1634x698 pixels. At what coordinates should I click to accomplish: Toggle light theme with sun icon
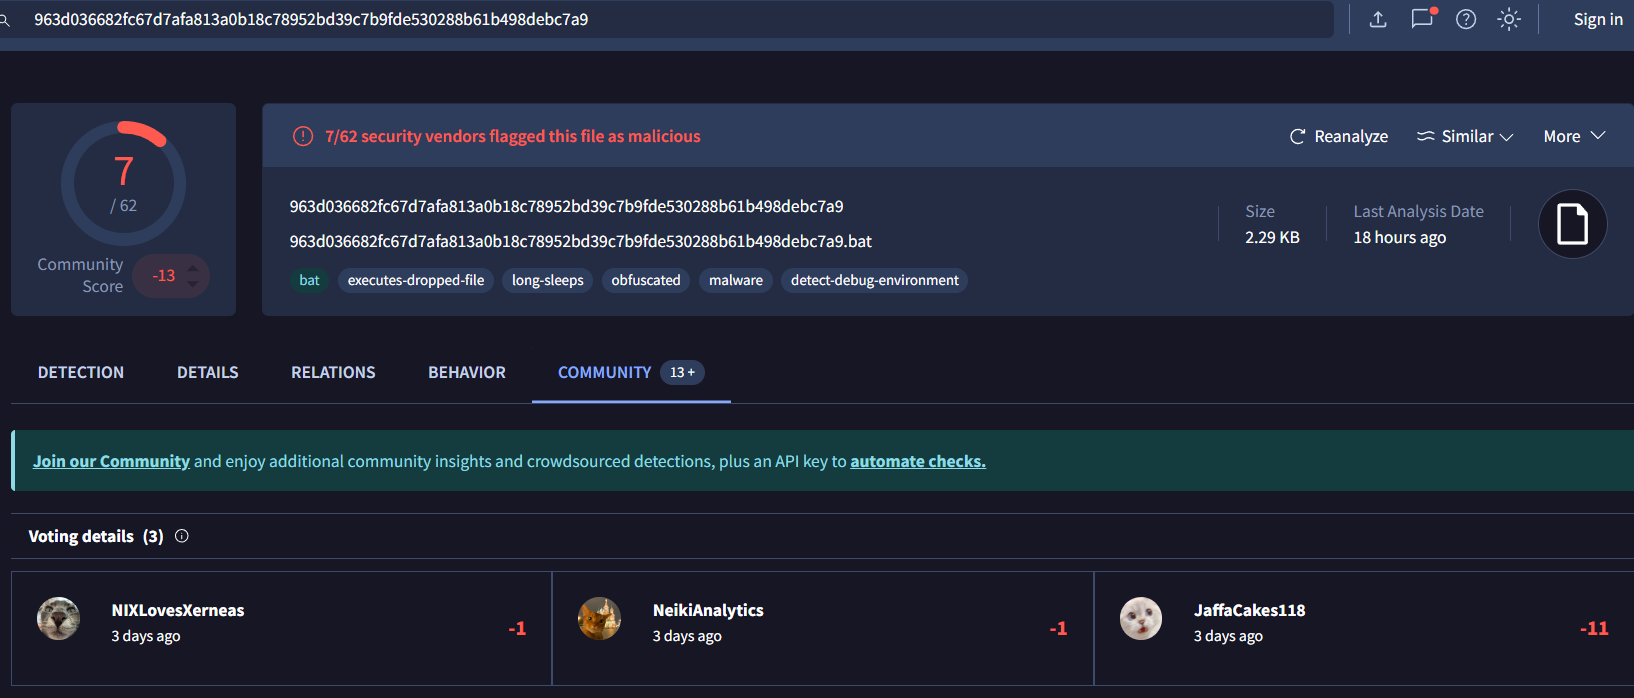click(1509, 19)
